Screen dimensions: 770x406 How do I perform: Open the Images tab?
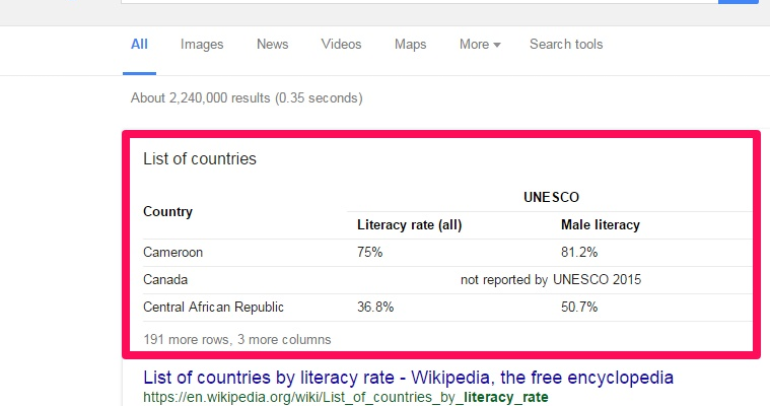tap(201, 44)
